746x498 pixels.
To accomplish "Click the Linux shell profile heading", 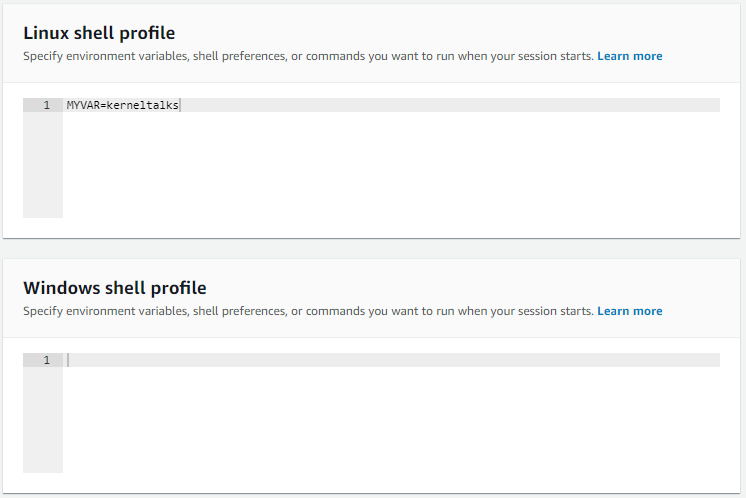I will [x=99, y=33].
